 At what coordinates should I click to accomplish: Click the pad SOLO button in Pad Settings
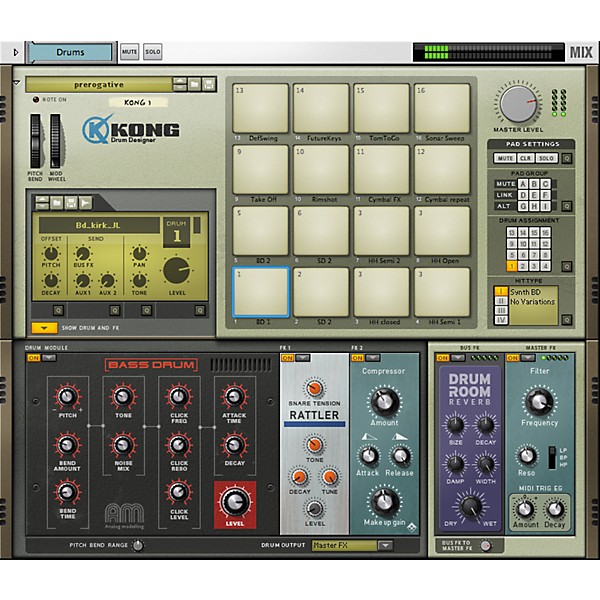click(x=546, y=158)
